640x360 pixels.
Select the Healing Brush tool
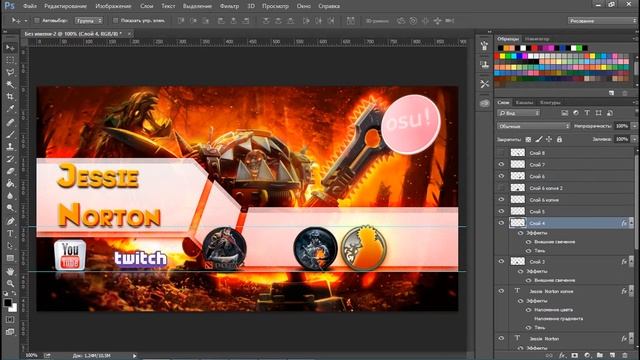[10, 122]
